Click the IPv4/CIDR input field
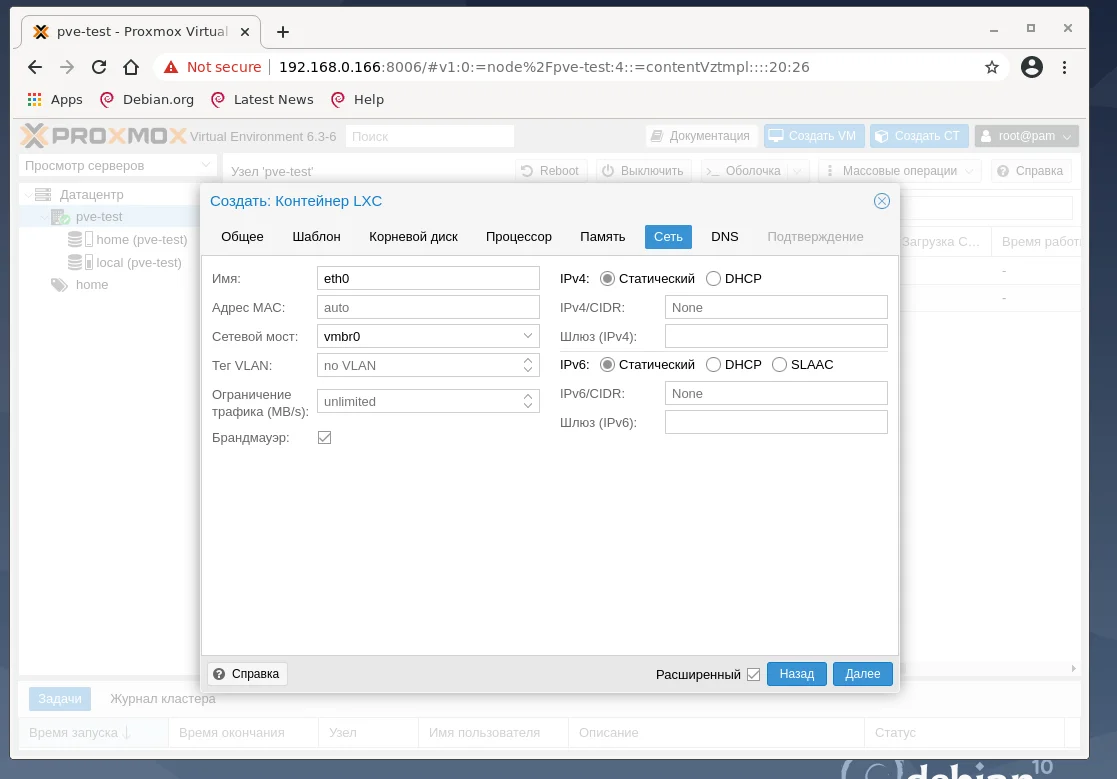This screenshot has height=779, width=1117. [776, 307]
